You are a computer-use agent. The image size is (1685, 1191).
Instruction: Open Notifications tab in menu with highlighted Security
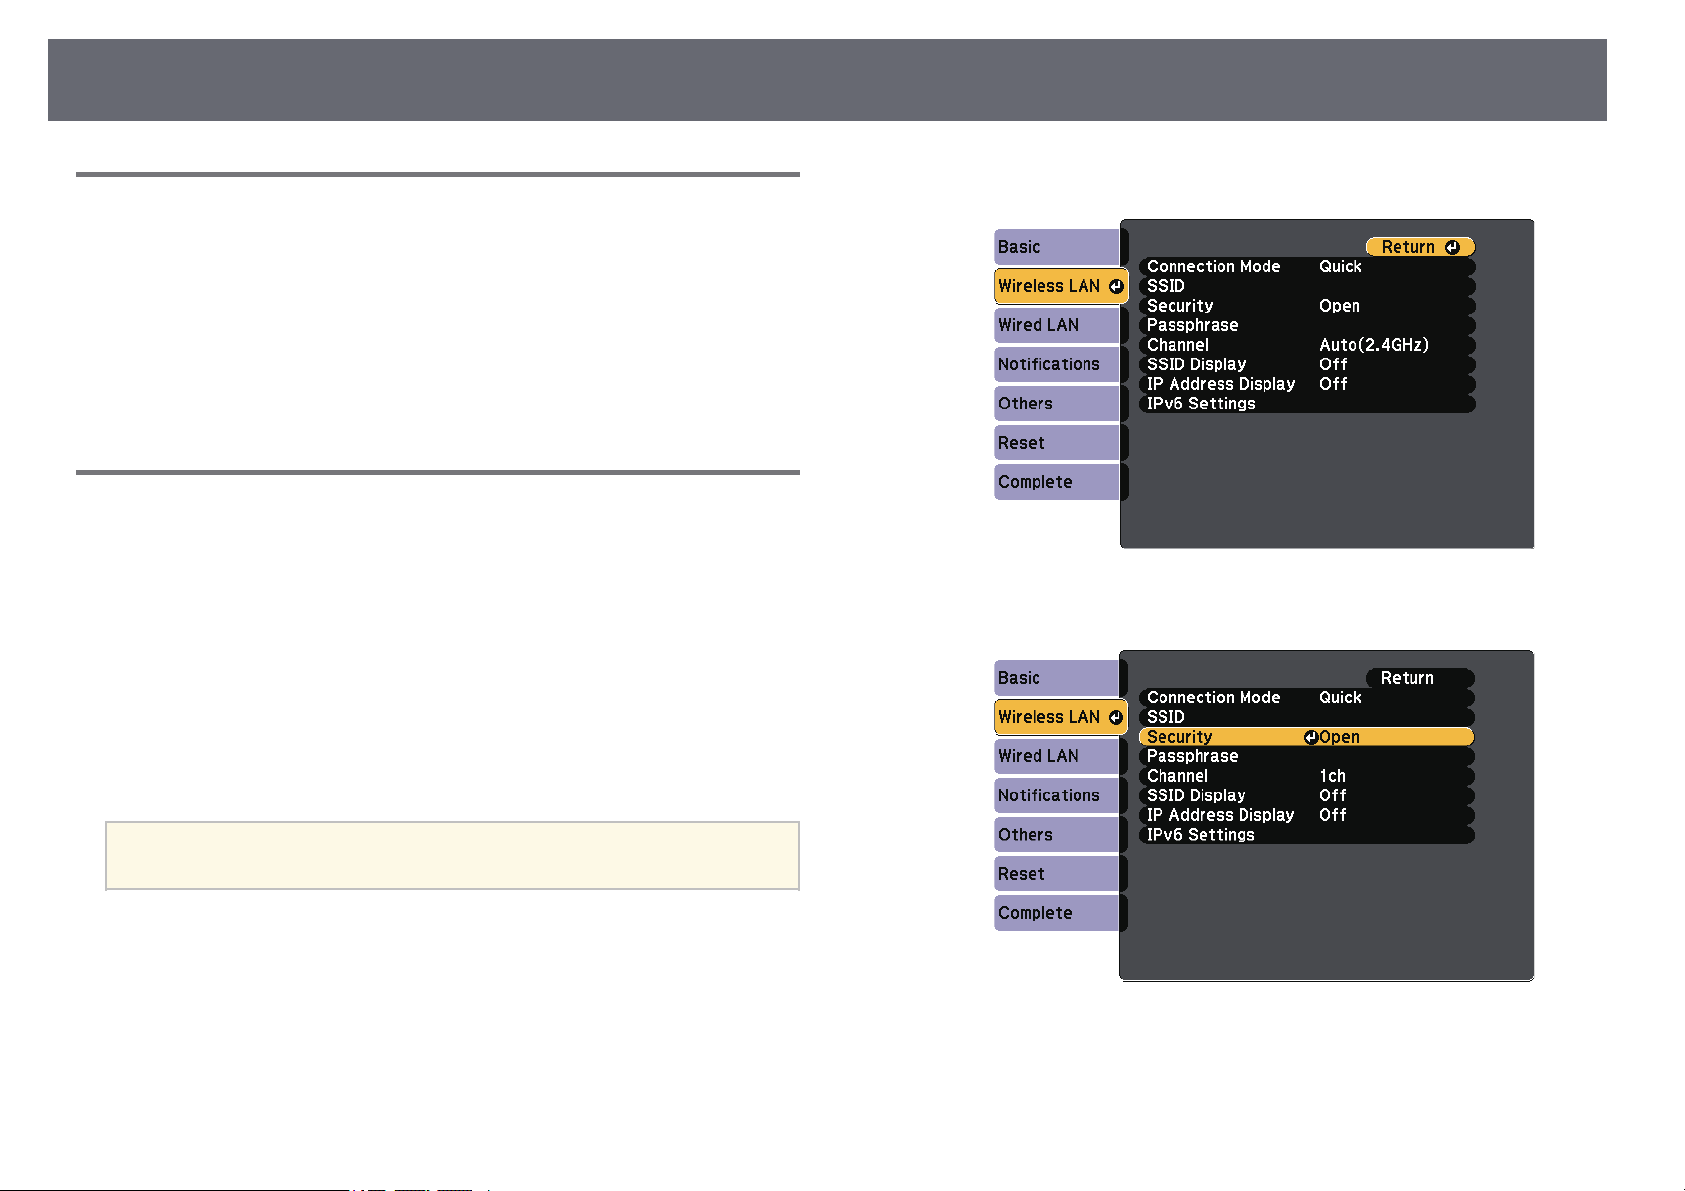pos(1057,795)
